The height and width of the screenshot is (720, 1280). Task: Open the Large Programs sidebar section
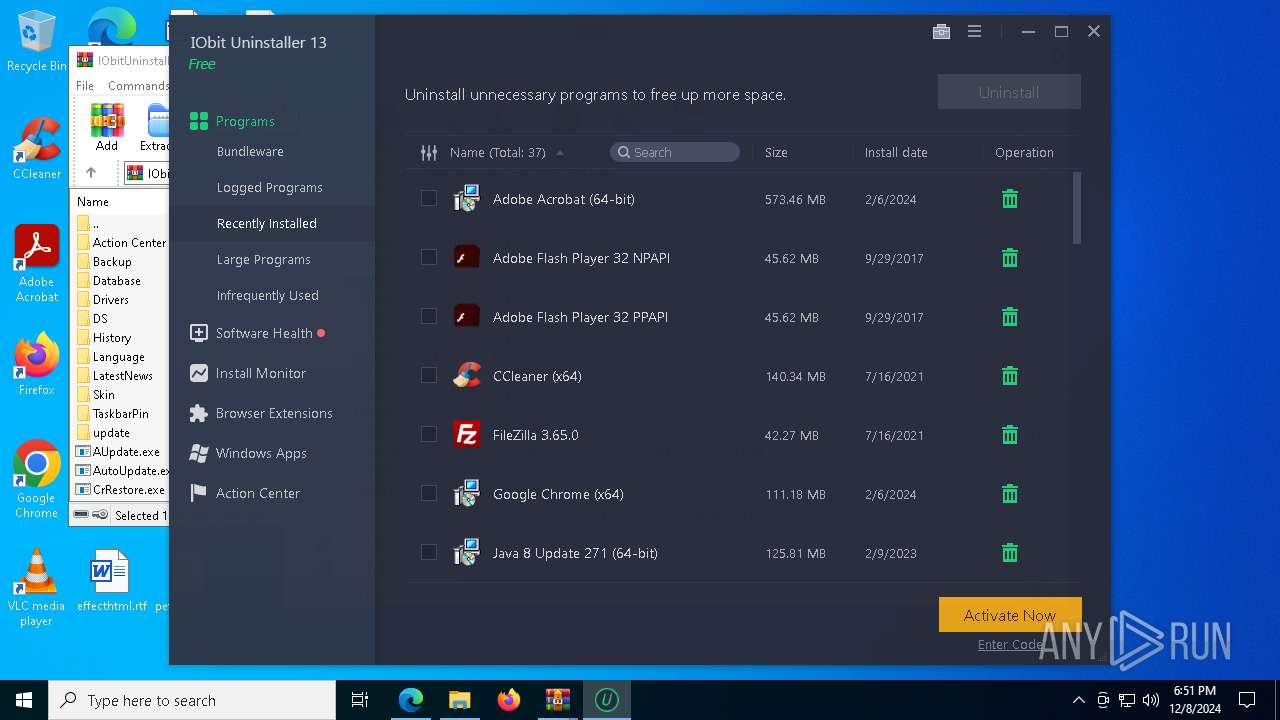[x=264, y=260]
